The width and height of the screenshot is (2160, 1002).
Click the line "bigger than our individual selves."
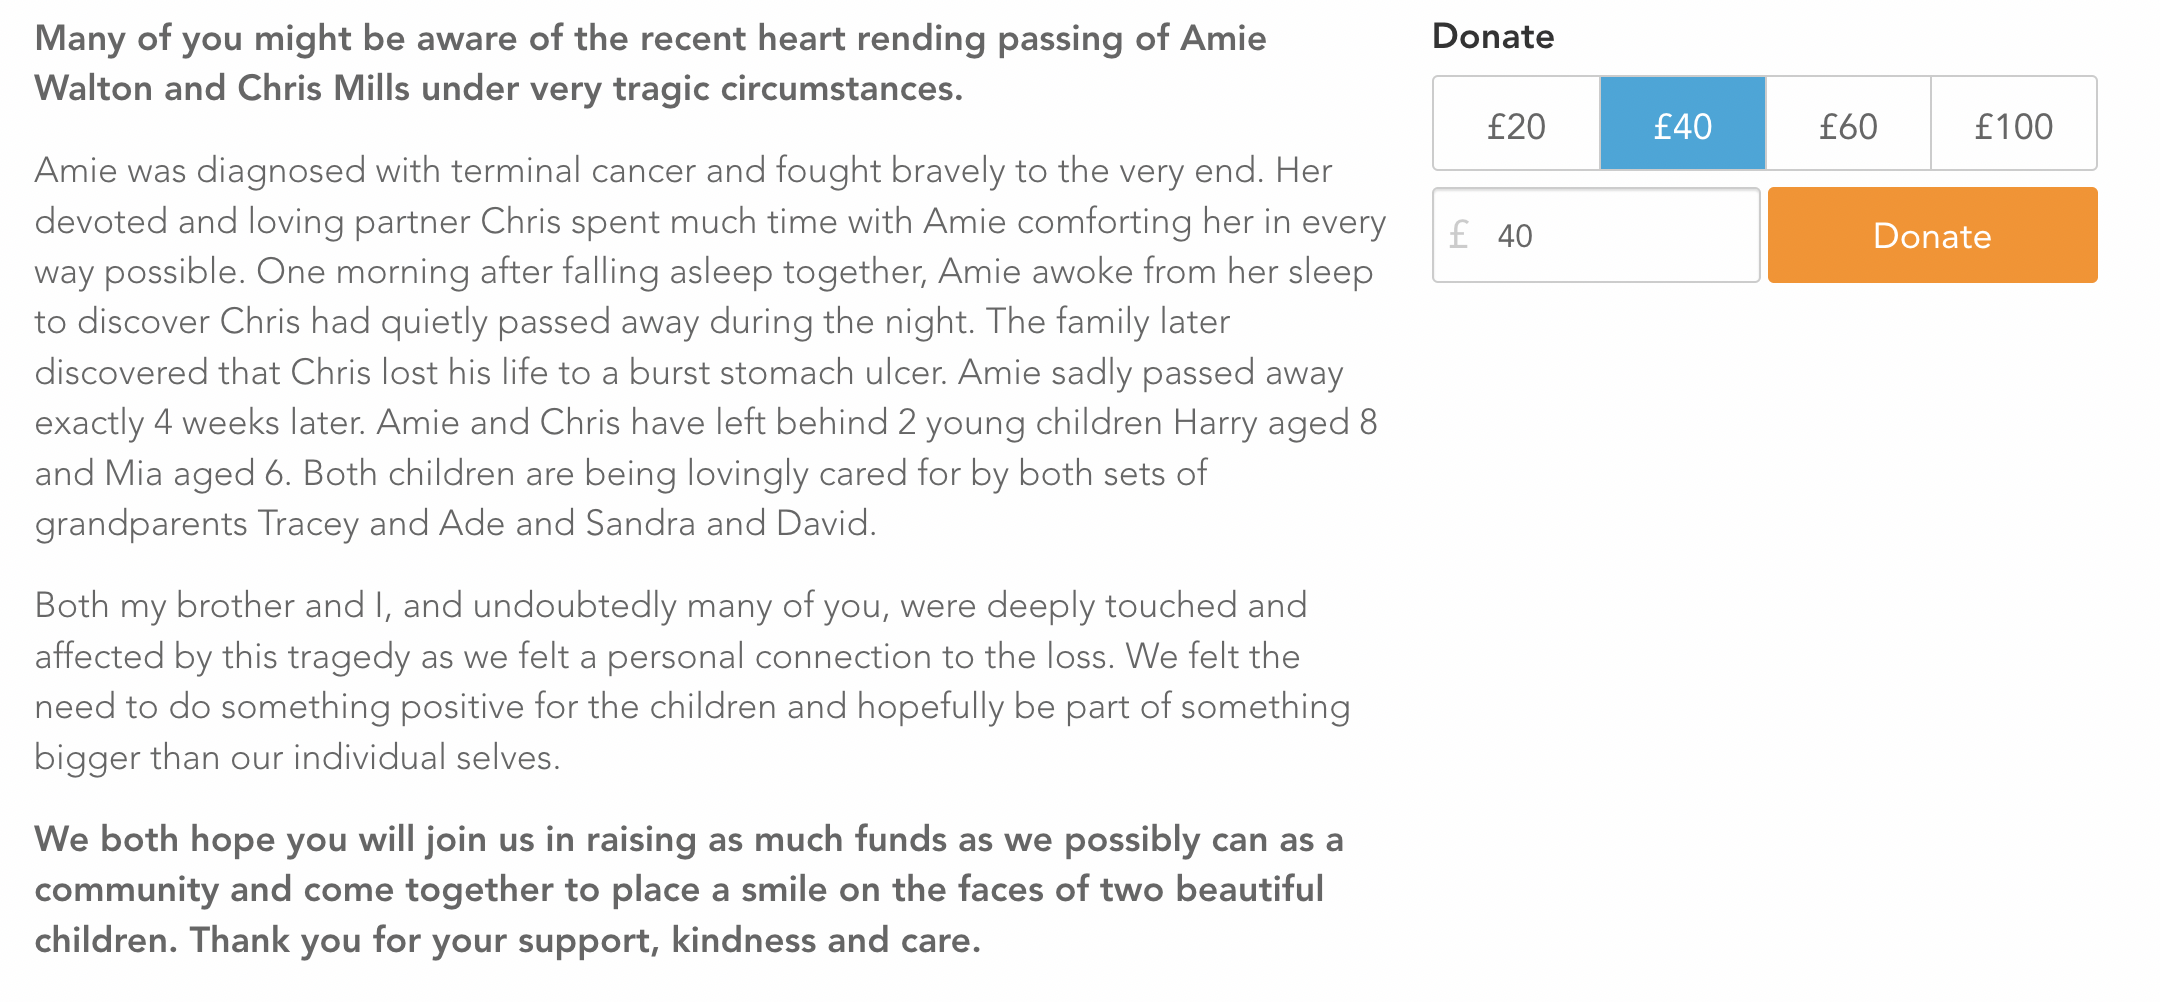297,757
